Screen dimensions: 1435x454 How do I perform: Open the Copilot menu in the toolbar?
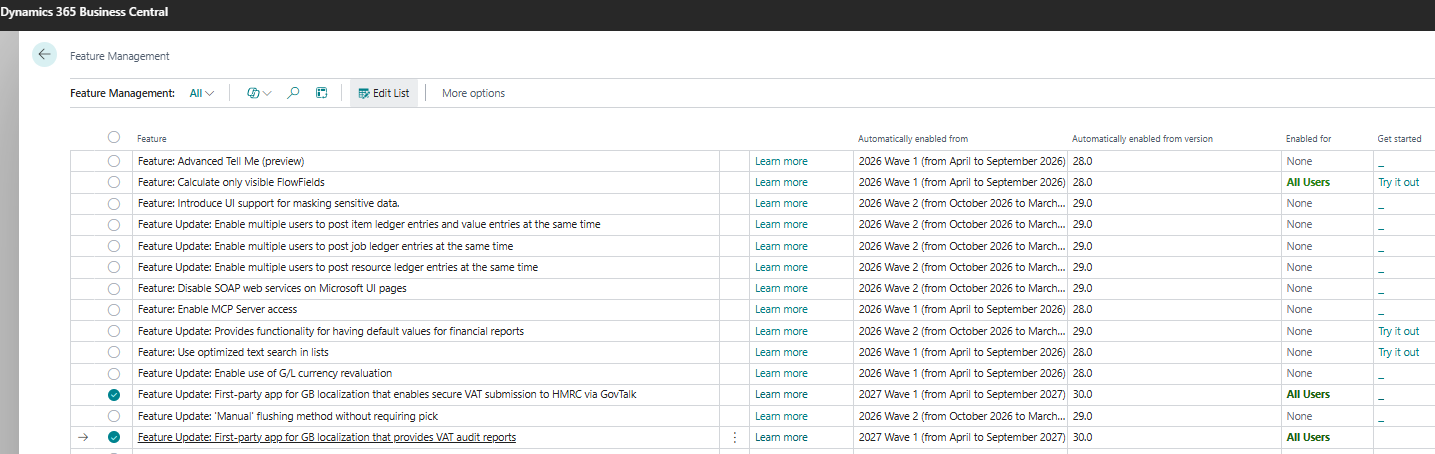click(x=259, y=93)
